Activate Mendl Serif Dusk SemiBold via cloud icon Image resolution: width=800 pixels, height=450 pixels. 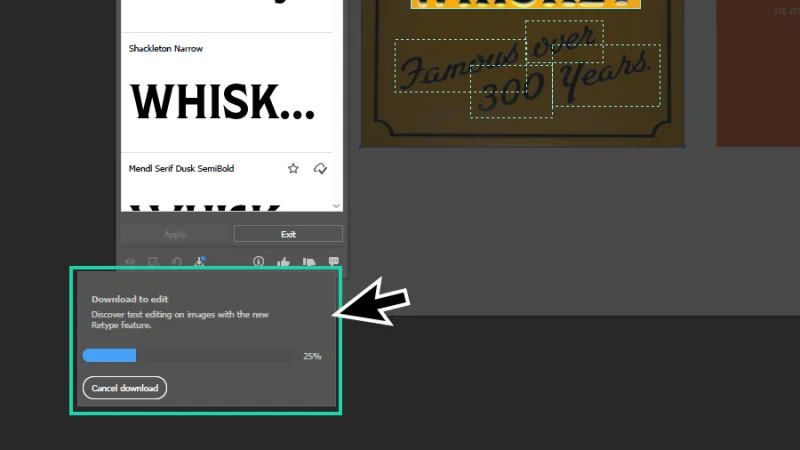click(x=320, y=169)
